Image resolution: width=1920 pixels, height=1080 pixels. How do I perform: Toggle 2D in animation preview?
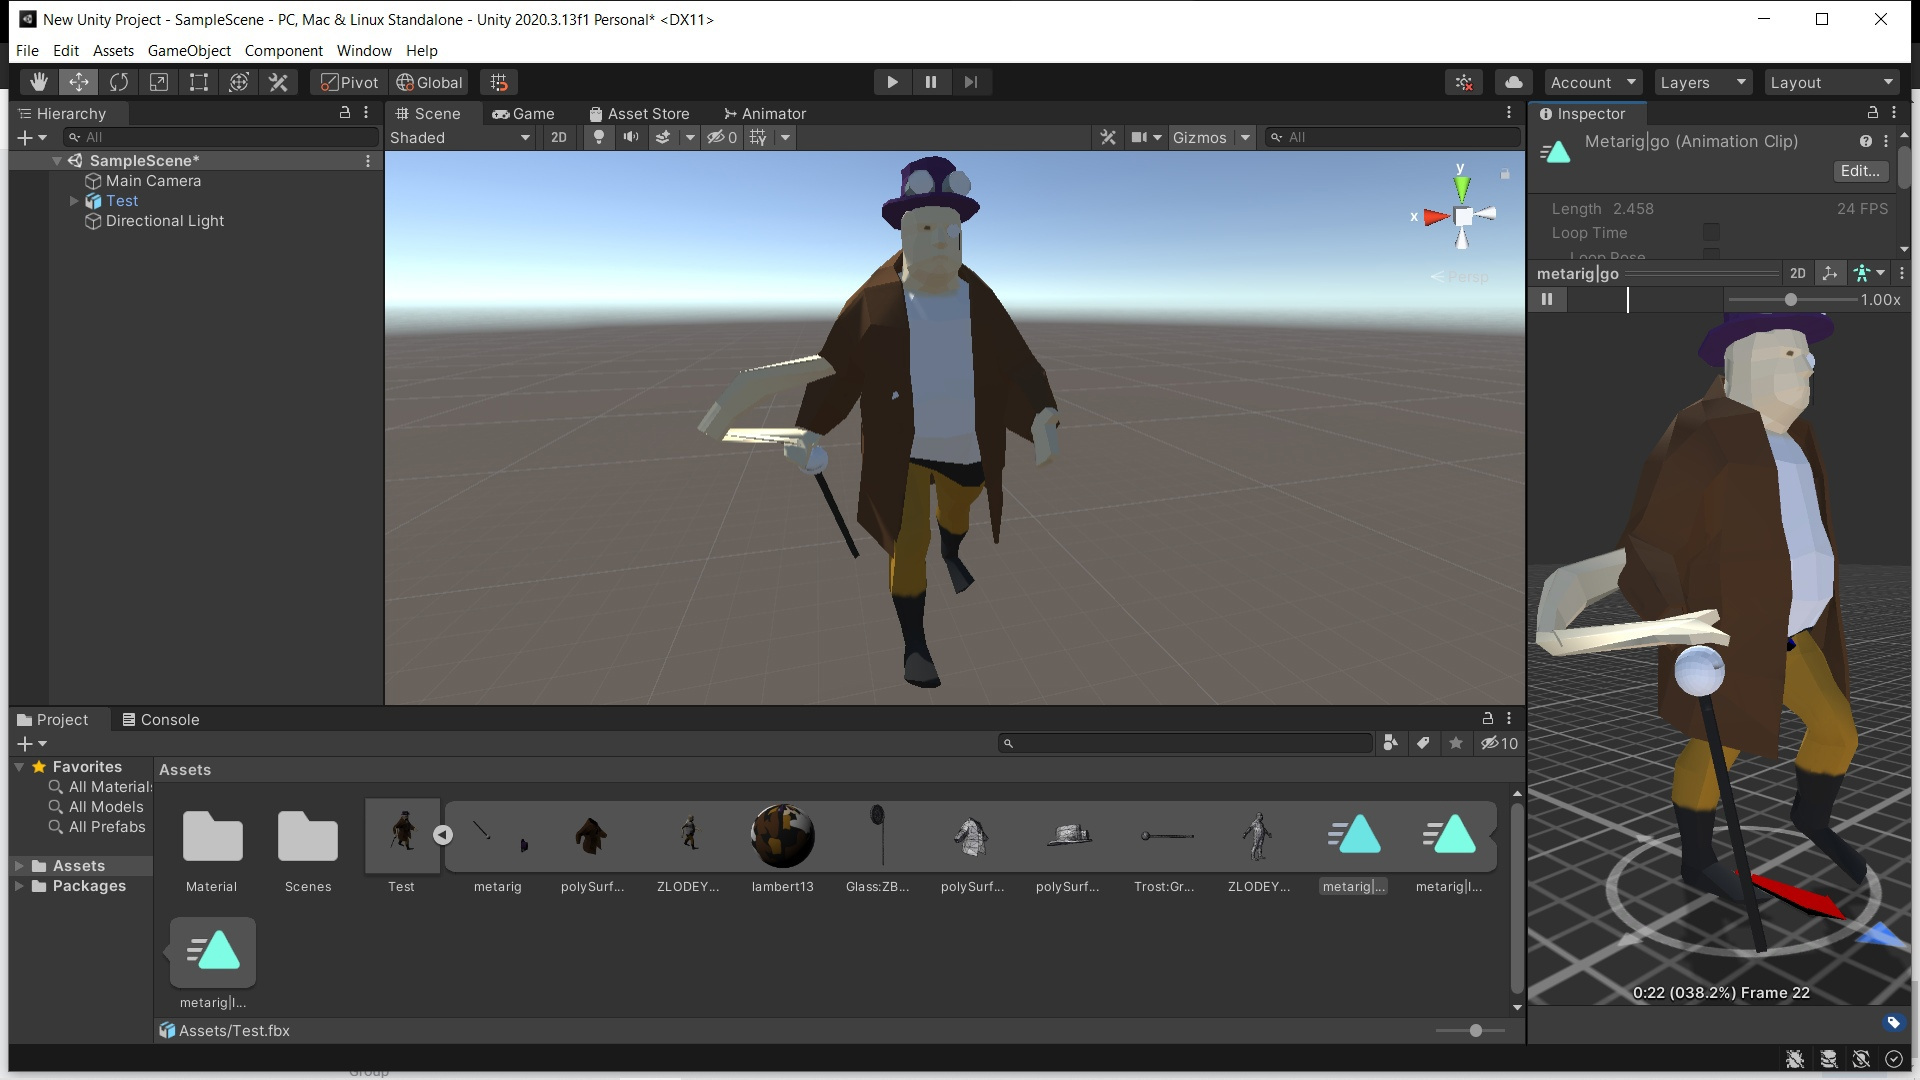pyautogui.click(x=1797, y=273)
